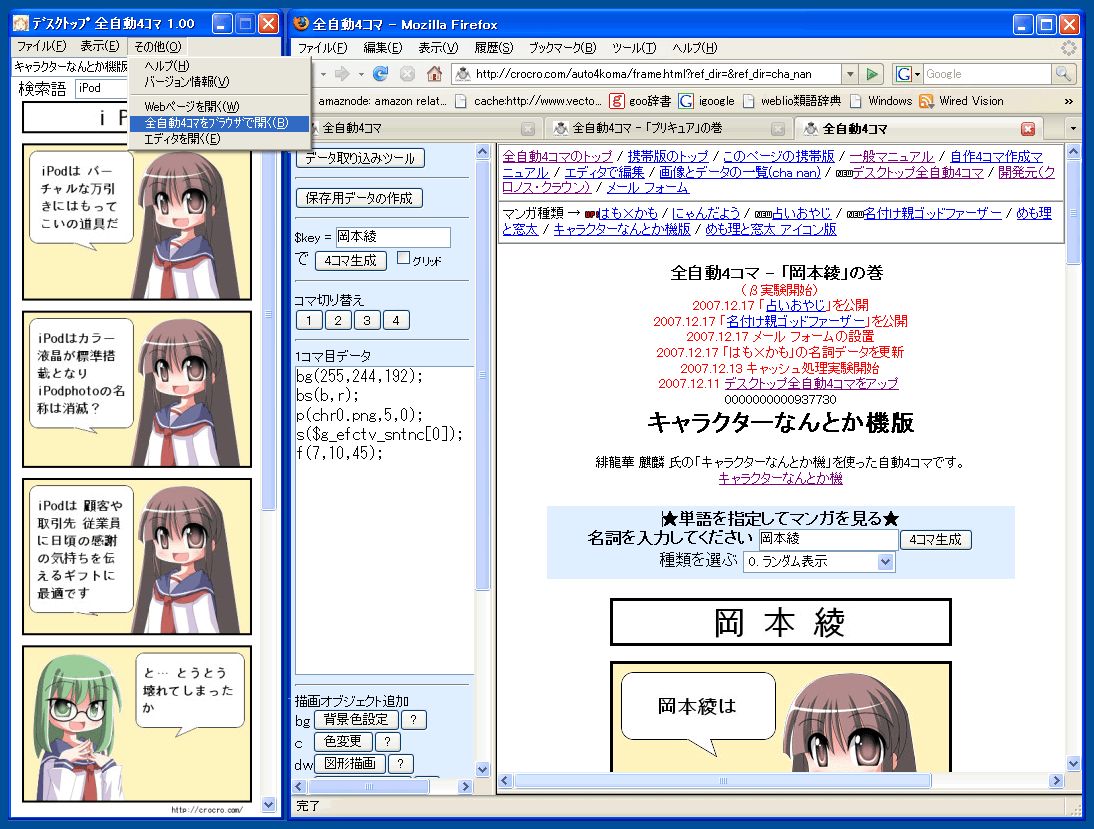Screen dimensions: 1094x829
Task: Click the 4コマ生成 button on the web page
Action: tap(936, 539)
